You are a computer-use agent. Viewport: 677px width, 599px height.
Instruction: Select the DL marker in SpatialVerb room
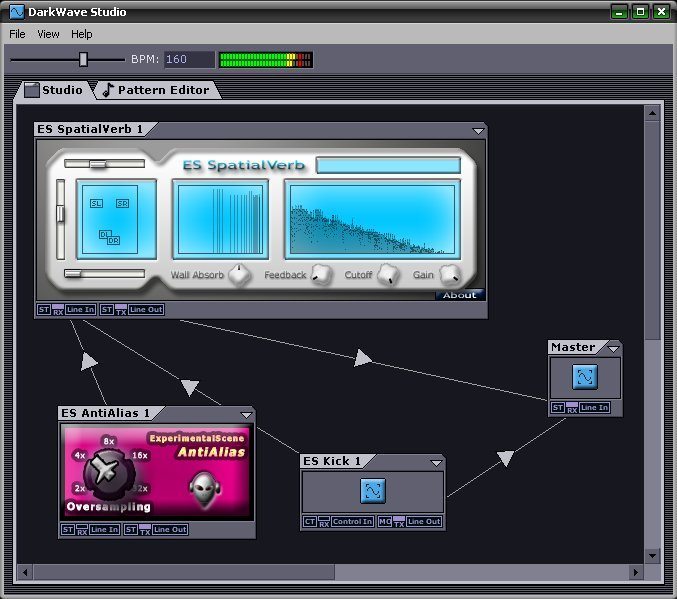104,235
